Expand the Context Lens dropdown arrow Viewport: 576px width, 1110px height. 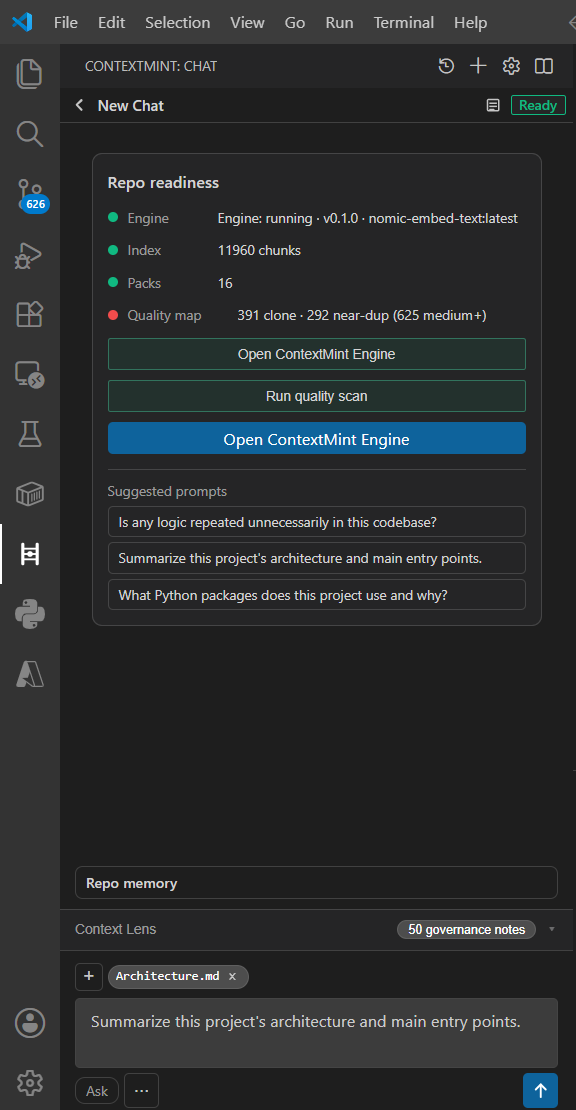point(552,929)
